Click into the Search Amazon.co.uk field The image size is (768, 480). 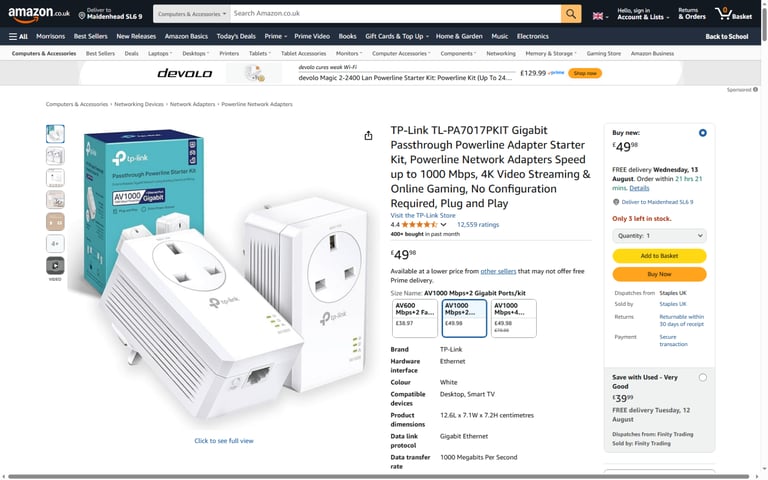pyautogui.click(x=395, y=14)
